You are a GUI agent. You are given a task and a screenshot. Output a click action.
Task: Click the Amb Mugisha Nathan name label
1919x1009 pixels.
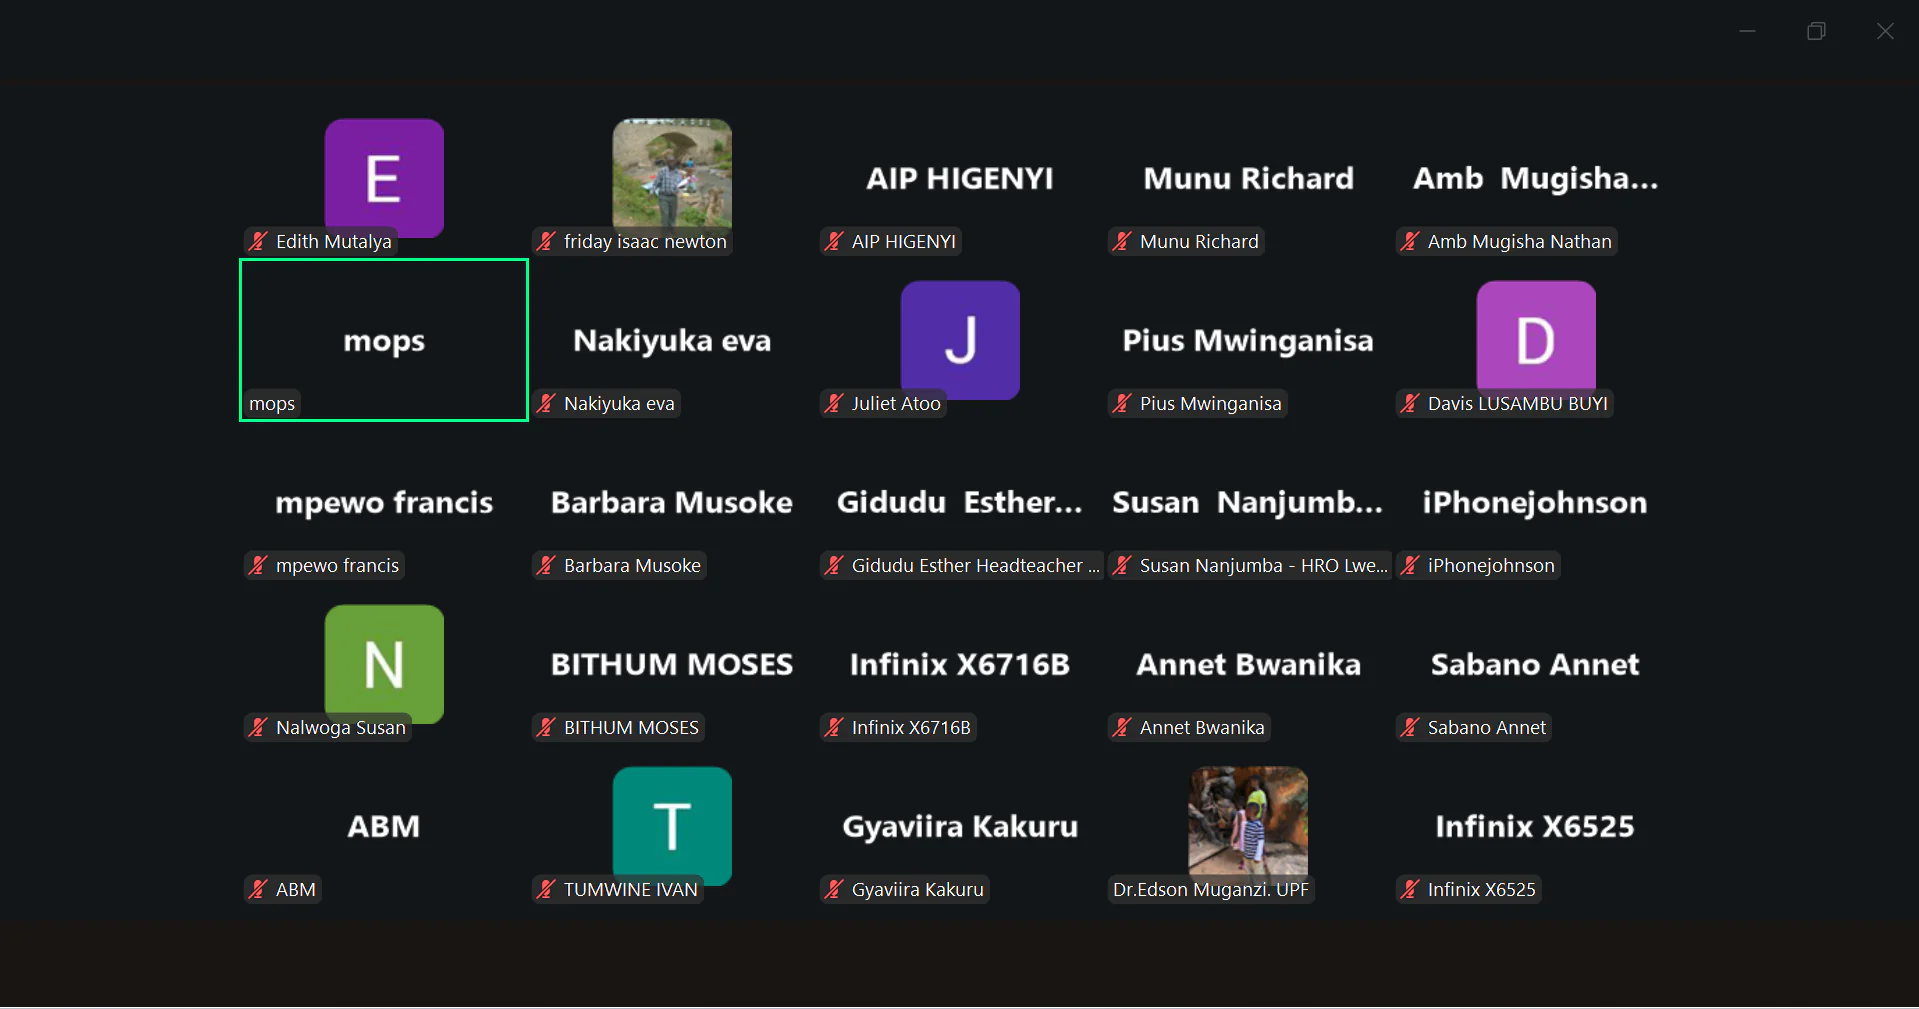coord(1519,242)
